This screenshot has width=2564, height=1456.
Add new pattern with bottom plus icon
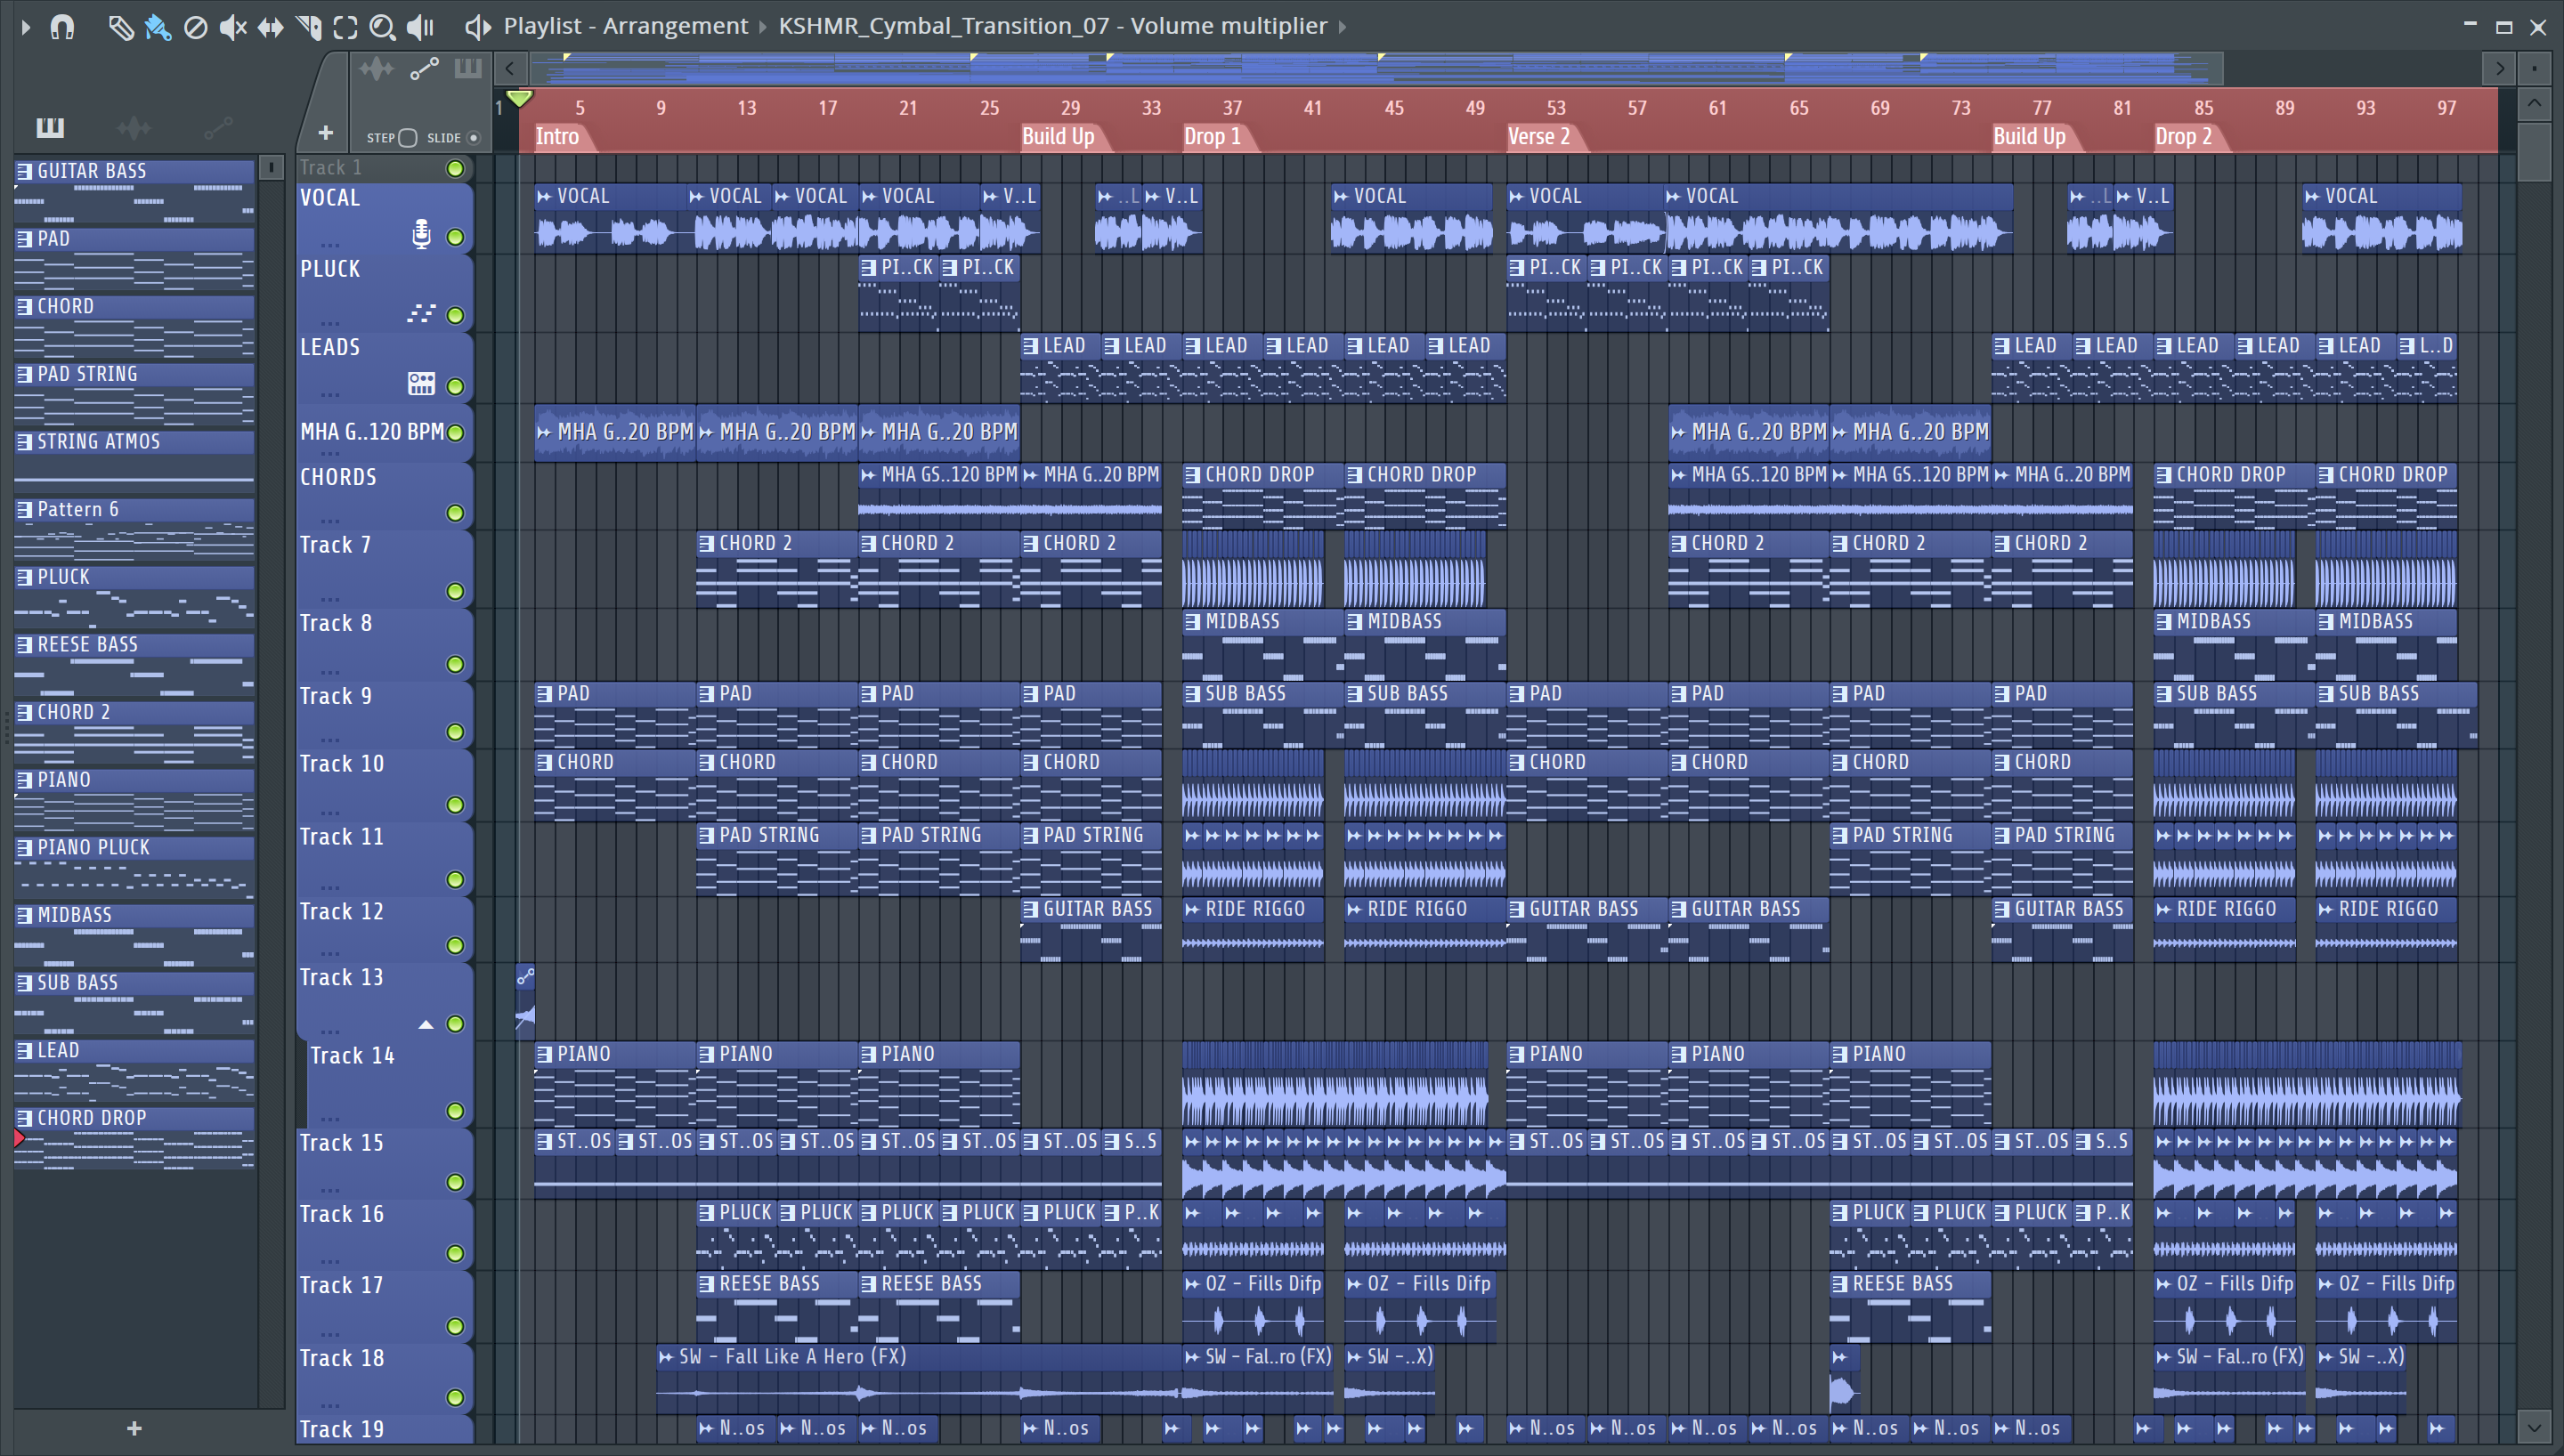click(x=135, y=1428)
